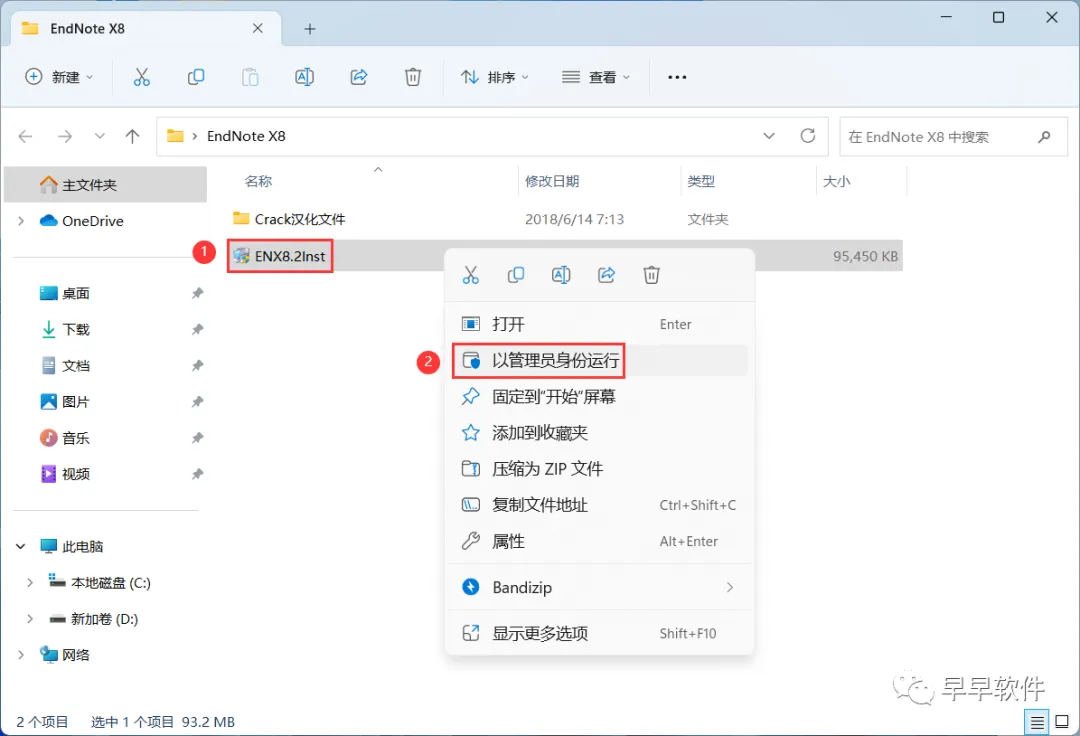This screenshot has height=736, width=1080.
Task: Click the Share icon in the context menu
Action: pos(606,275)
